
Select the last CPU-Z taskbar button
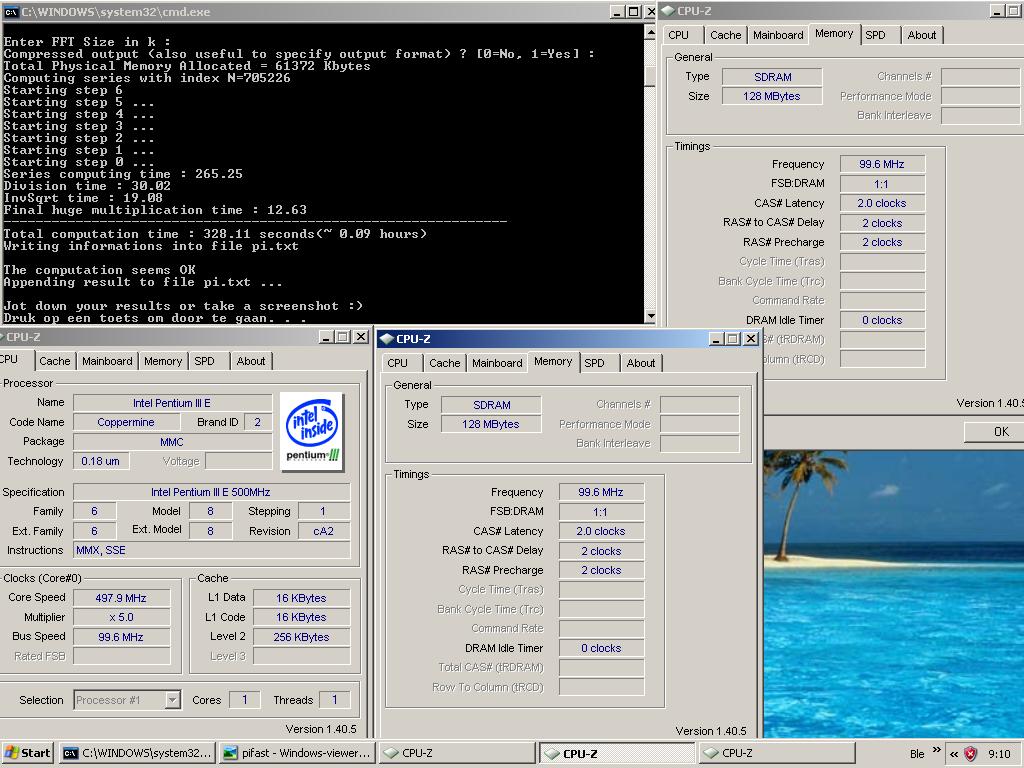coord(776,753)
